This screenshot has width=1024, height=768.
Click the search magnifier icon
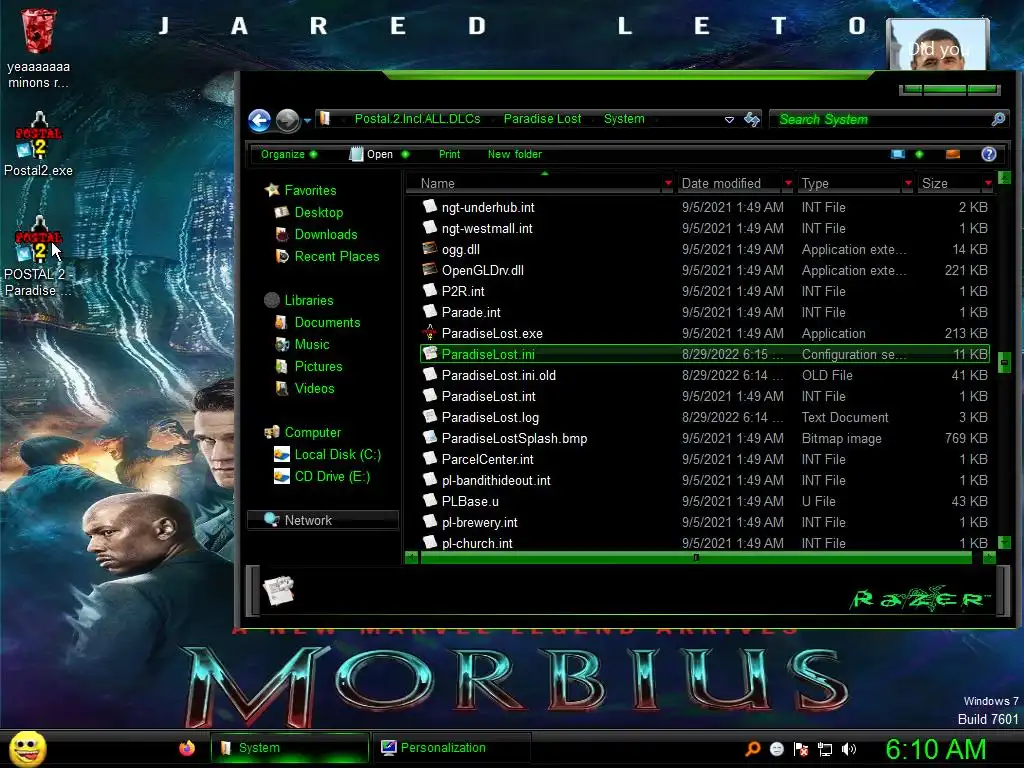click(x=999, y=119)
